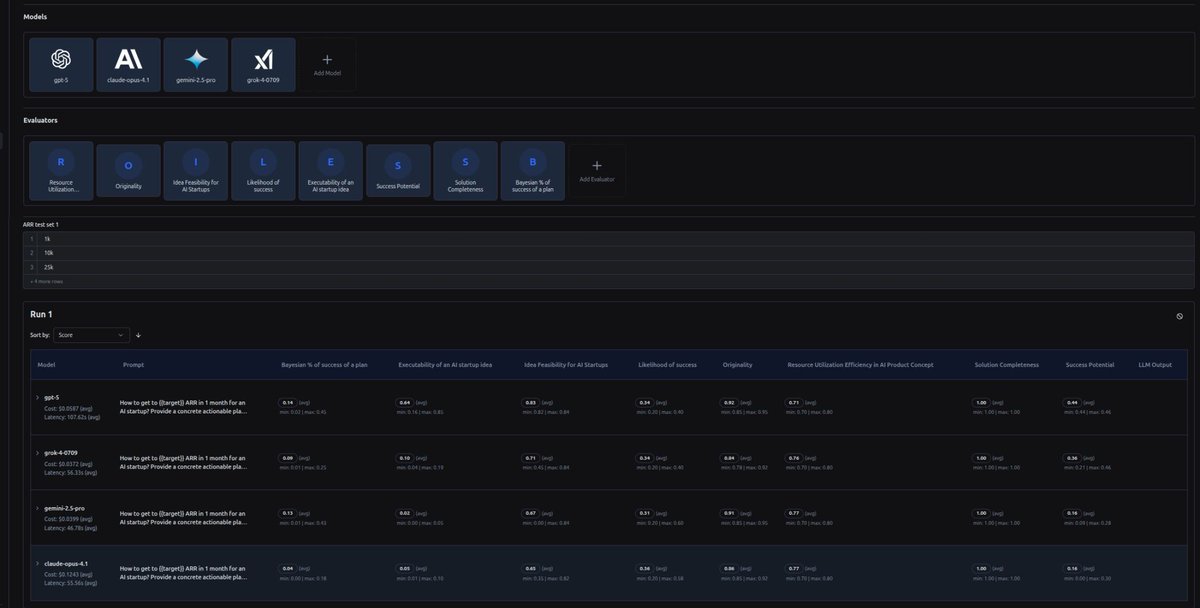Click the '25k' test set row
The width and height of the screenshot is (1200, 608).
[x=608, y=267]
